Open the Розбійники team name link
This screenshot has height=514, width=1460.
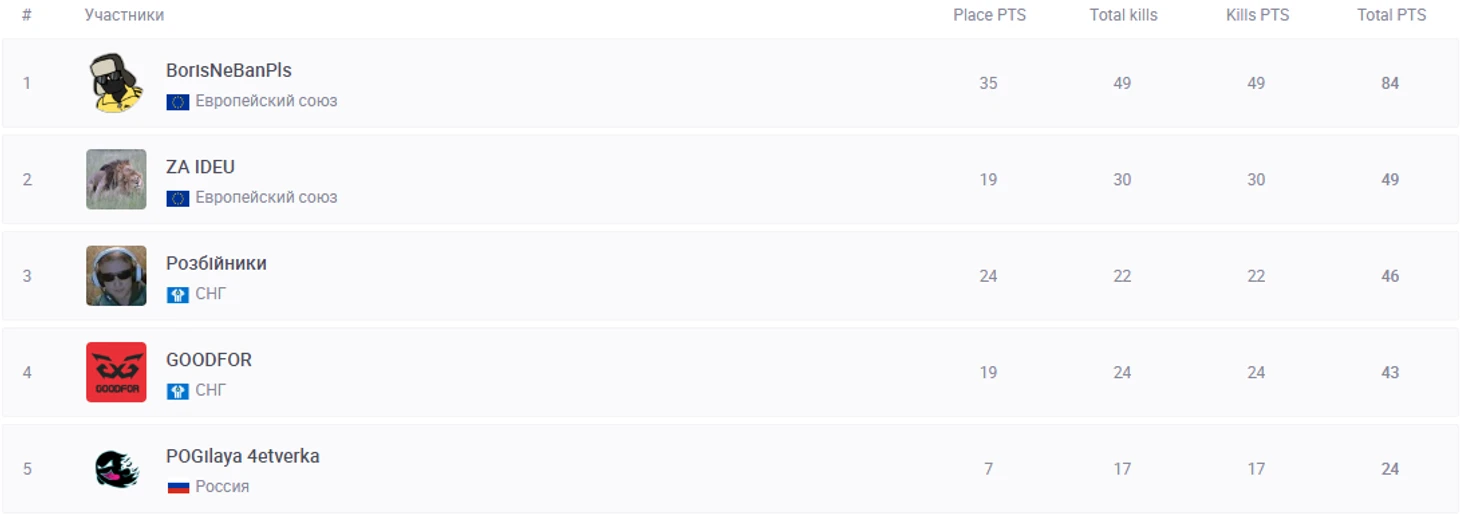pyautogui.click(x=216, y=263)
